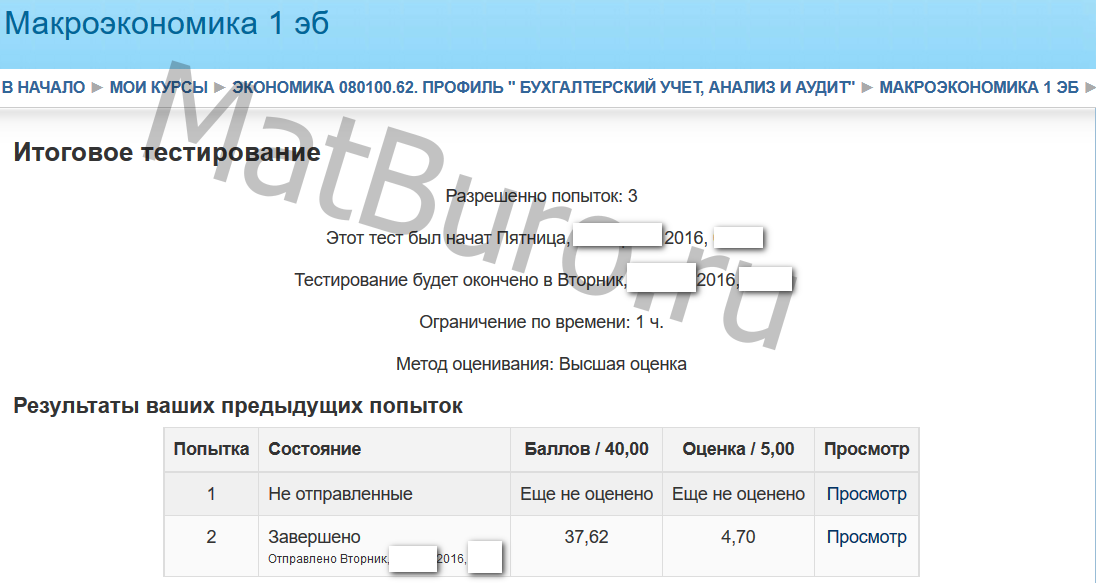Click the score 37,62 cell
1096x583 pixels.
pyautogui.click(x=586, y=537)
